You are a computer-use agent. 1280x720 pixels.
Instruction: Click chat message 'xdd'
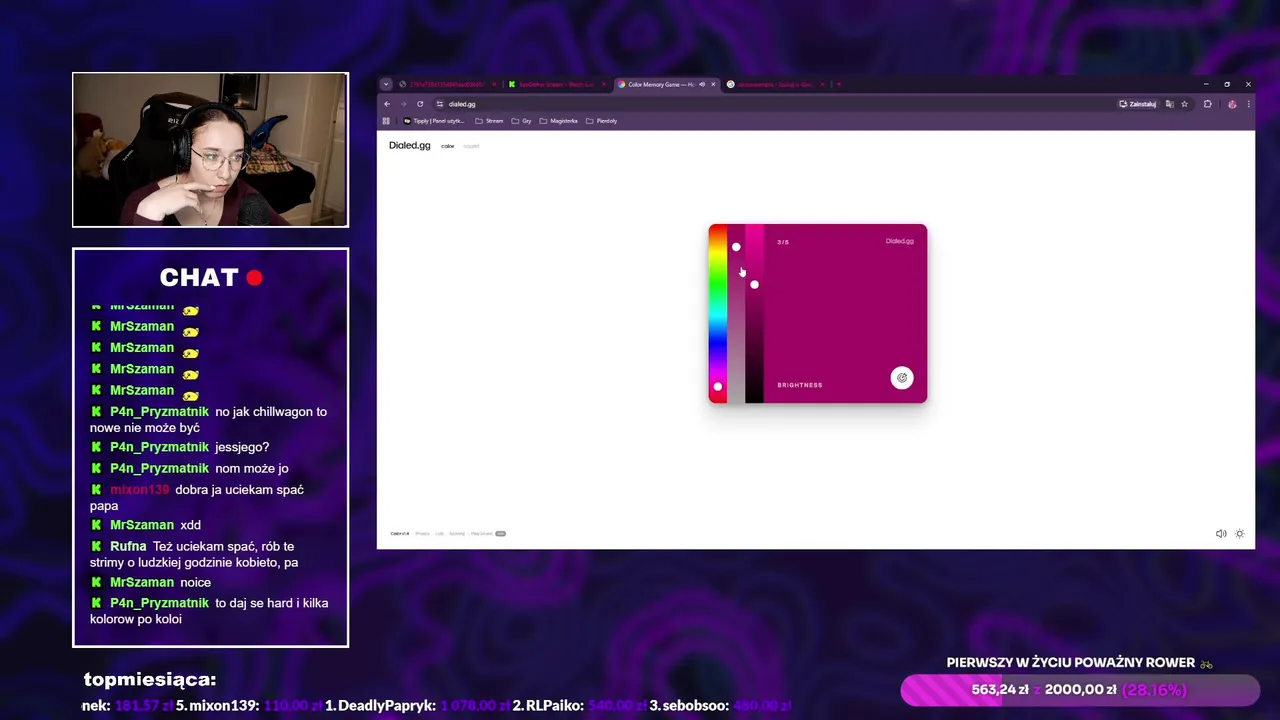pos(190,525)
